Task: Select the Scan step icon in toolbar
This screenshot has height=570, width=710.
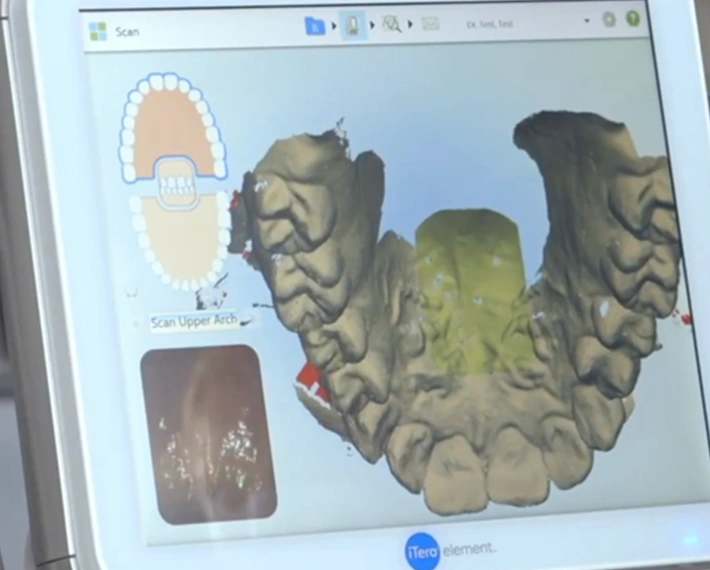Action: pos(353,25)
